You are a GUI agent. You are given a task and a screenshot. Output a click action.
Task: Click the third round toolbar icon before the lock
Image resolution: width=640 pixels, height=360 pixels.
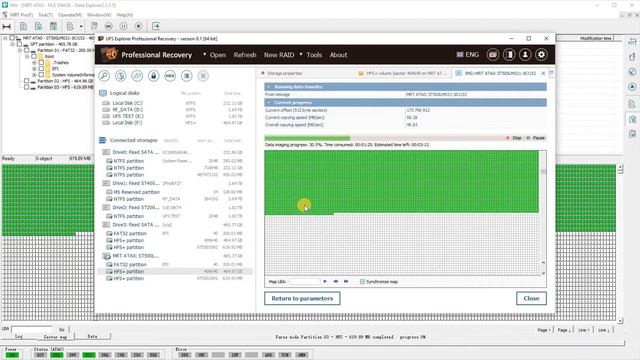click(x=137, y=76)
